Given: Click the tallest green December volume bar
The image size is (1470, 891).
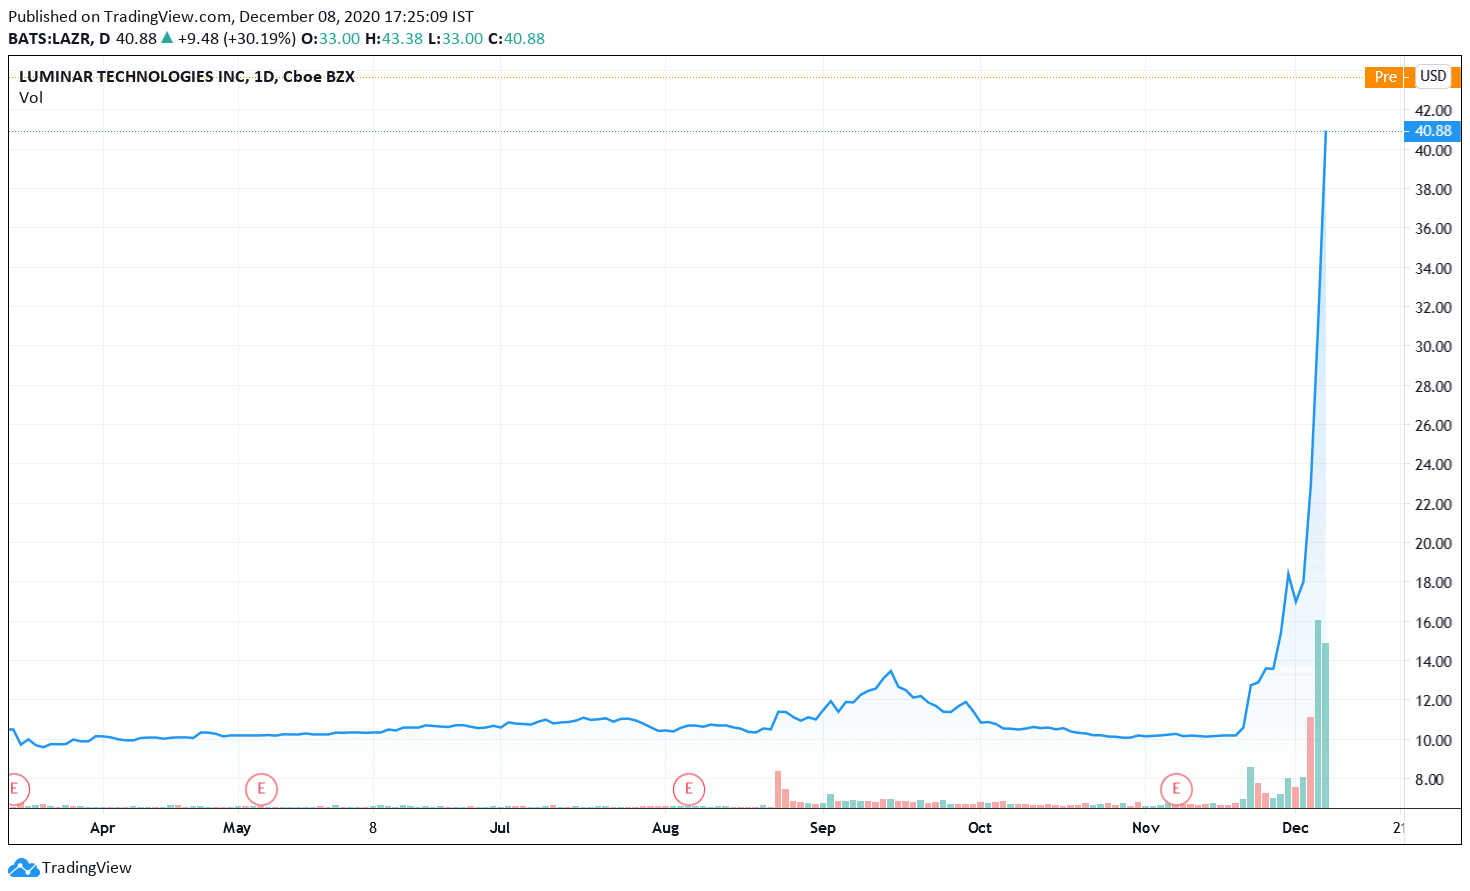Looking at the screenshot, I should pyautogui.click(x=1318, y=714).
